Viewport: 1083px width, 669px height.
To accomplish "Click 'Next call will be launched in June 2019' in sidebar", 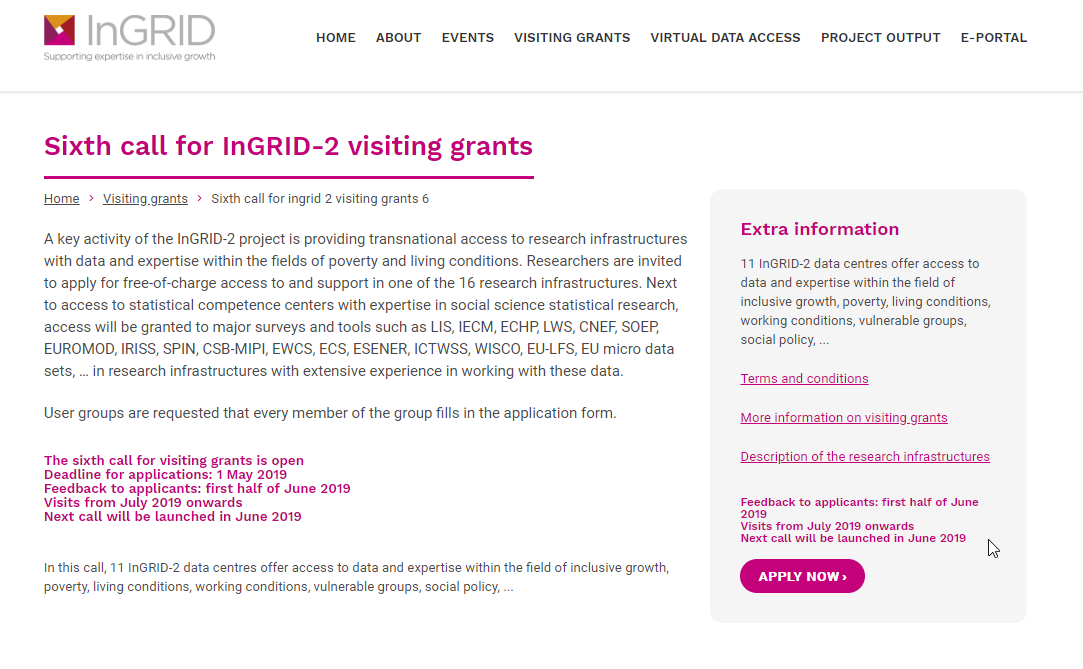I will coord(853,539).
